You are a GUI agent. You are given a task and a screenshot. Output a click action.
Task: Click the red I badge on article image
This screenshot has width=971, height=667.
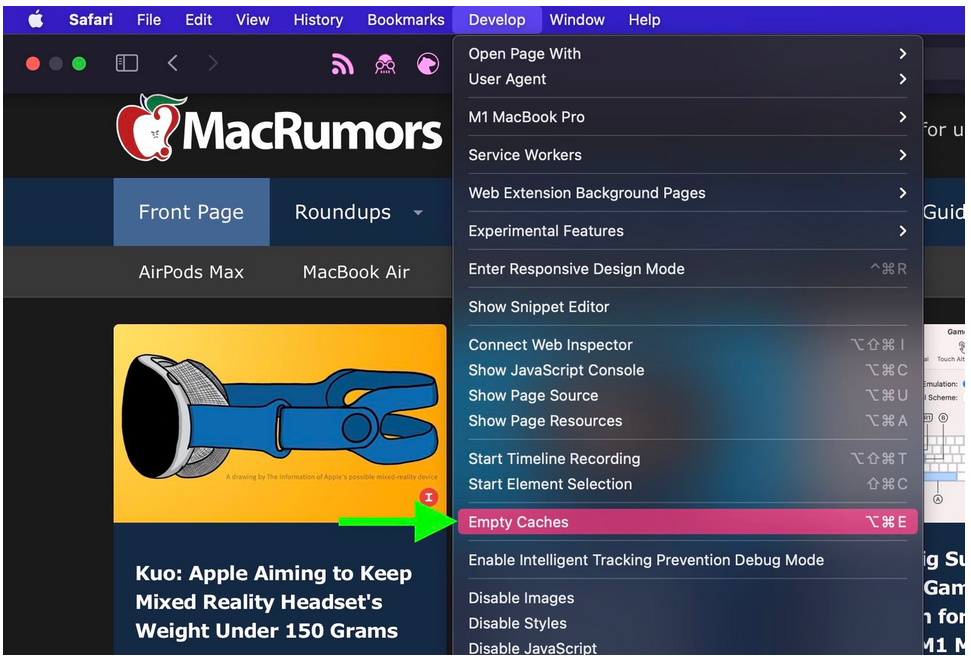click(429, 497)
